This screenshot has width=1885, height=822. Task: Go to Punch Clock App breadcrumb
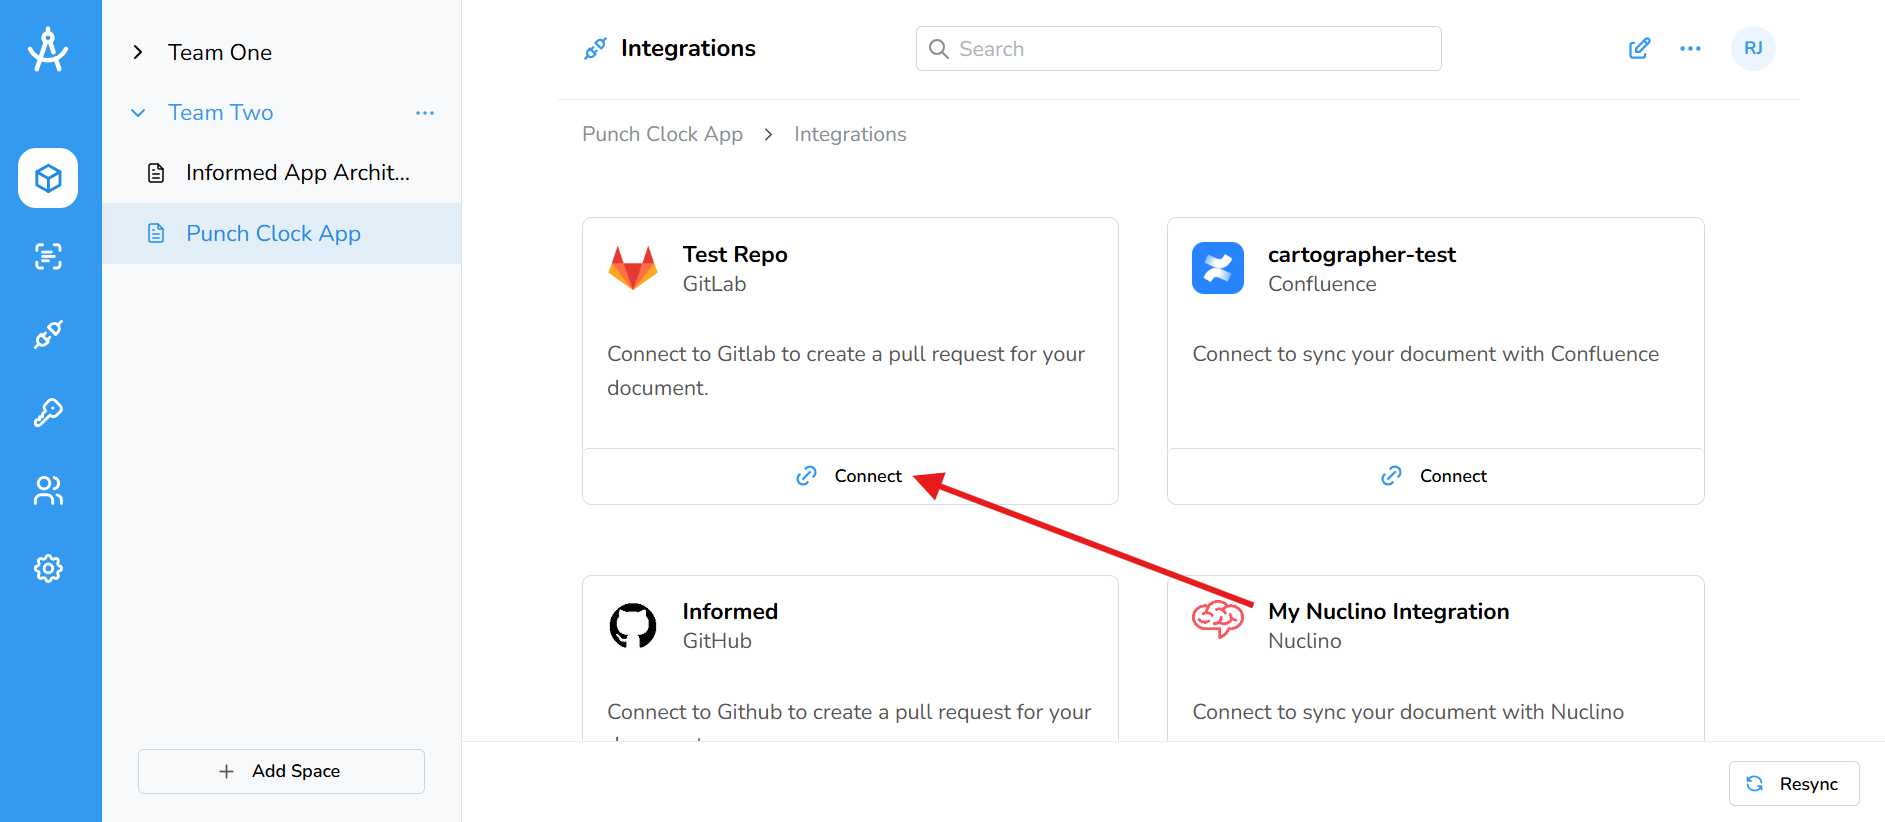click(662, 134)
